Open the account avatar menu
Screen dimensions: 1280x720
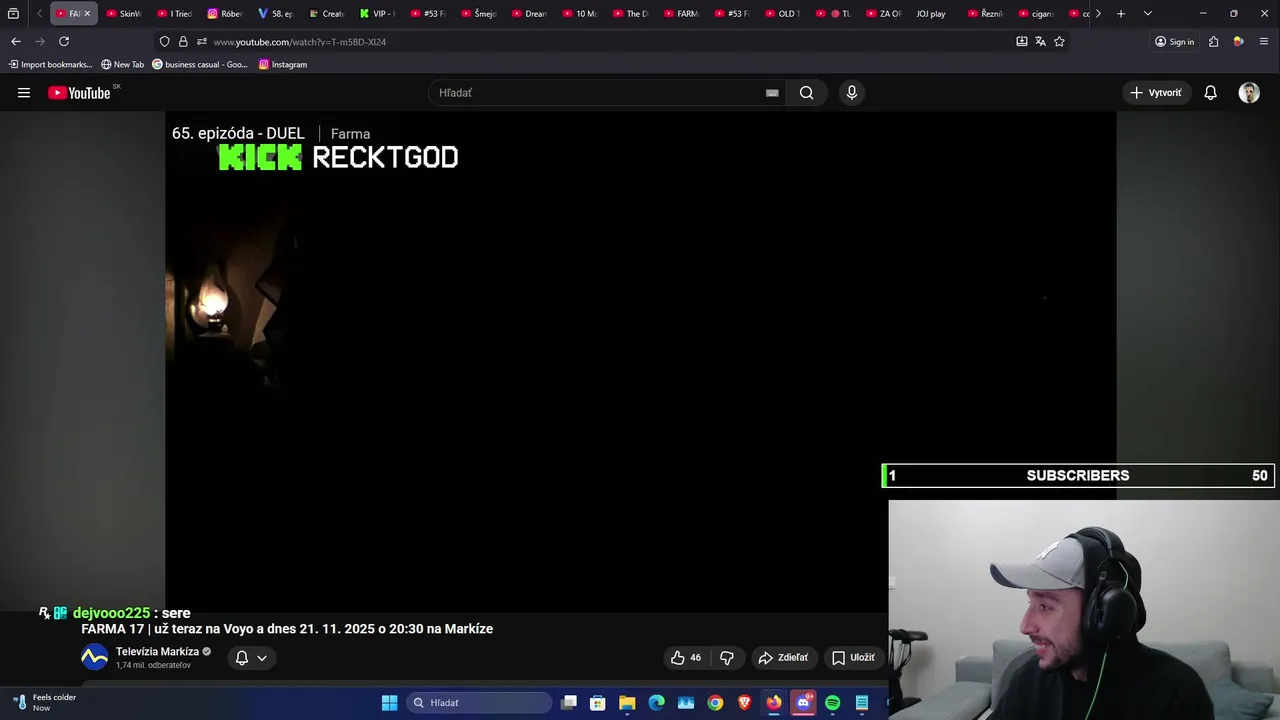1249,93
